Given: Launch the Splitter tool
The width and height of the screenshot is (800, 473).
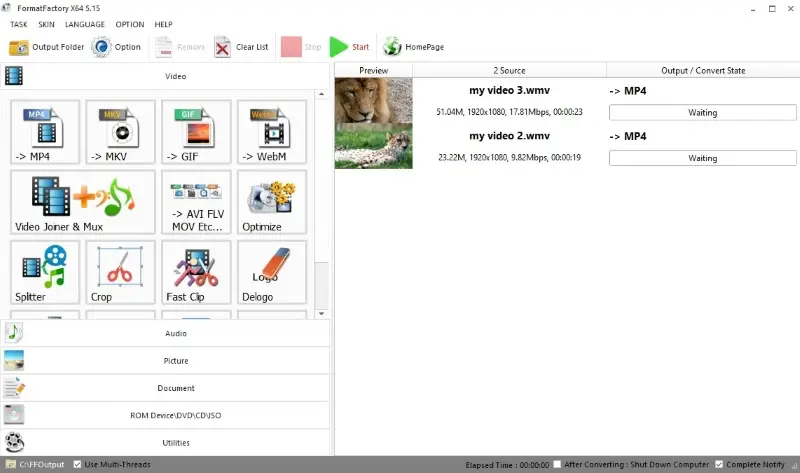Looking at the screenshot, I should click(x=45, y=272).
